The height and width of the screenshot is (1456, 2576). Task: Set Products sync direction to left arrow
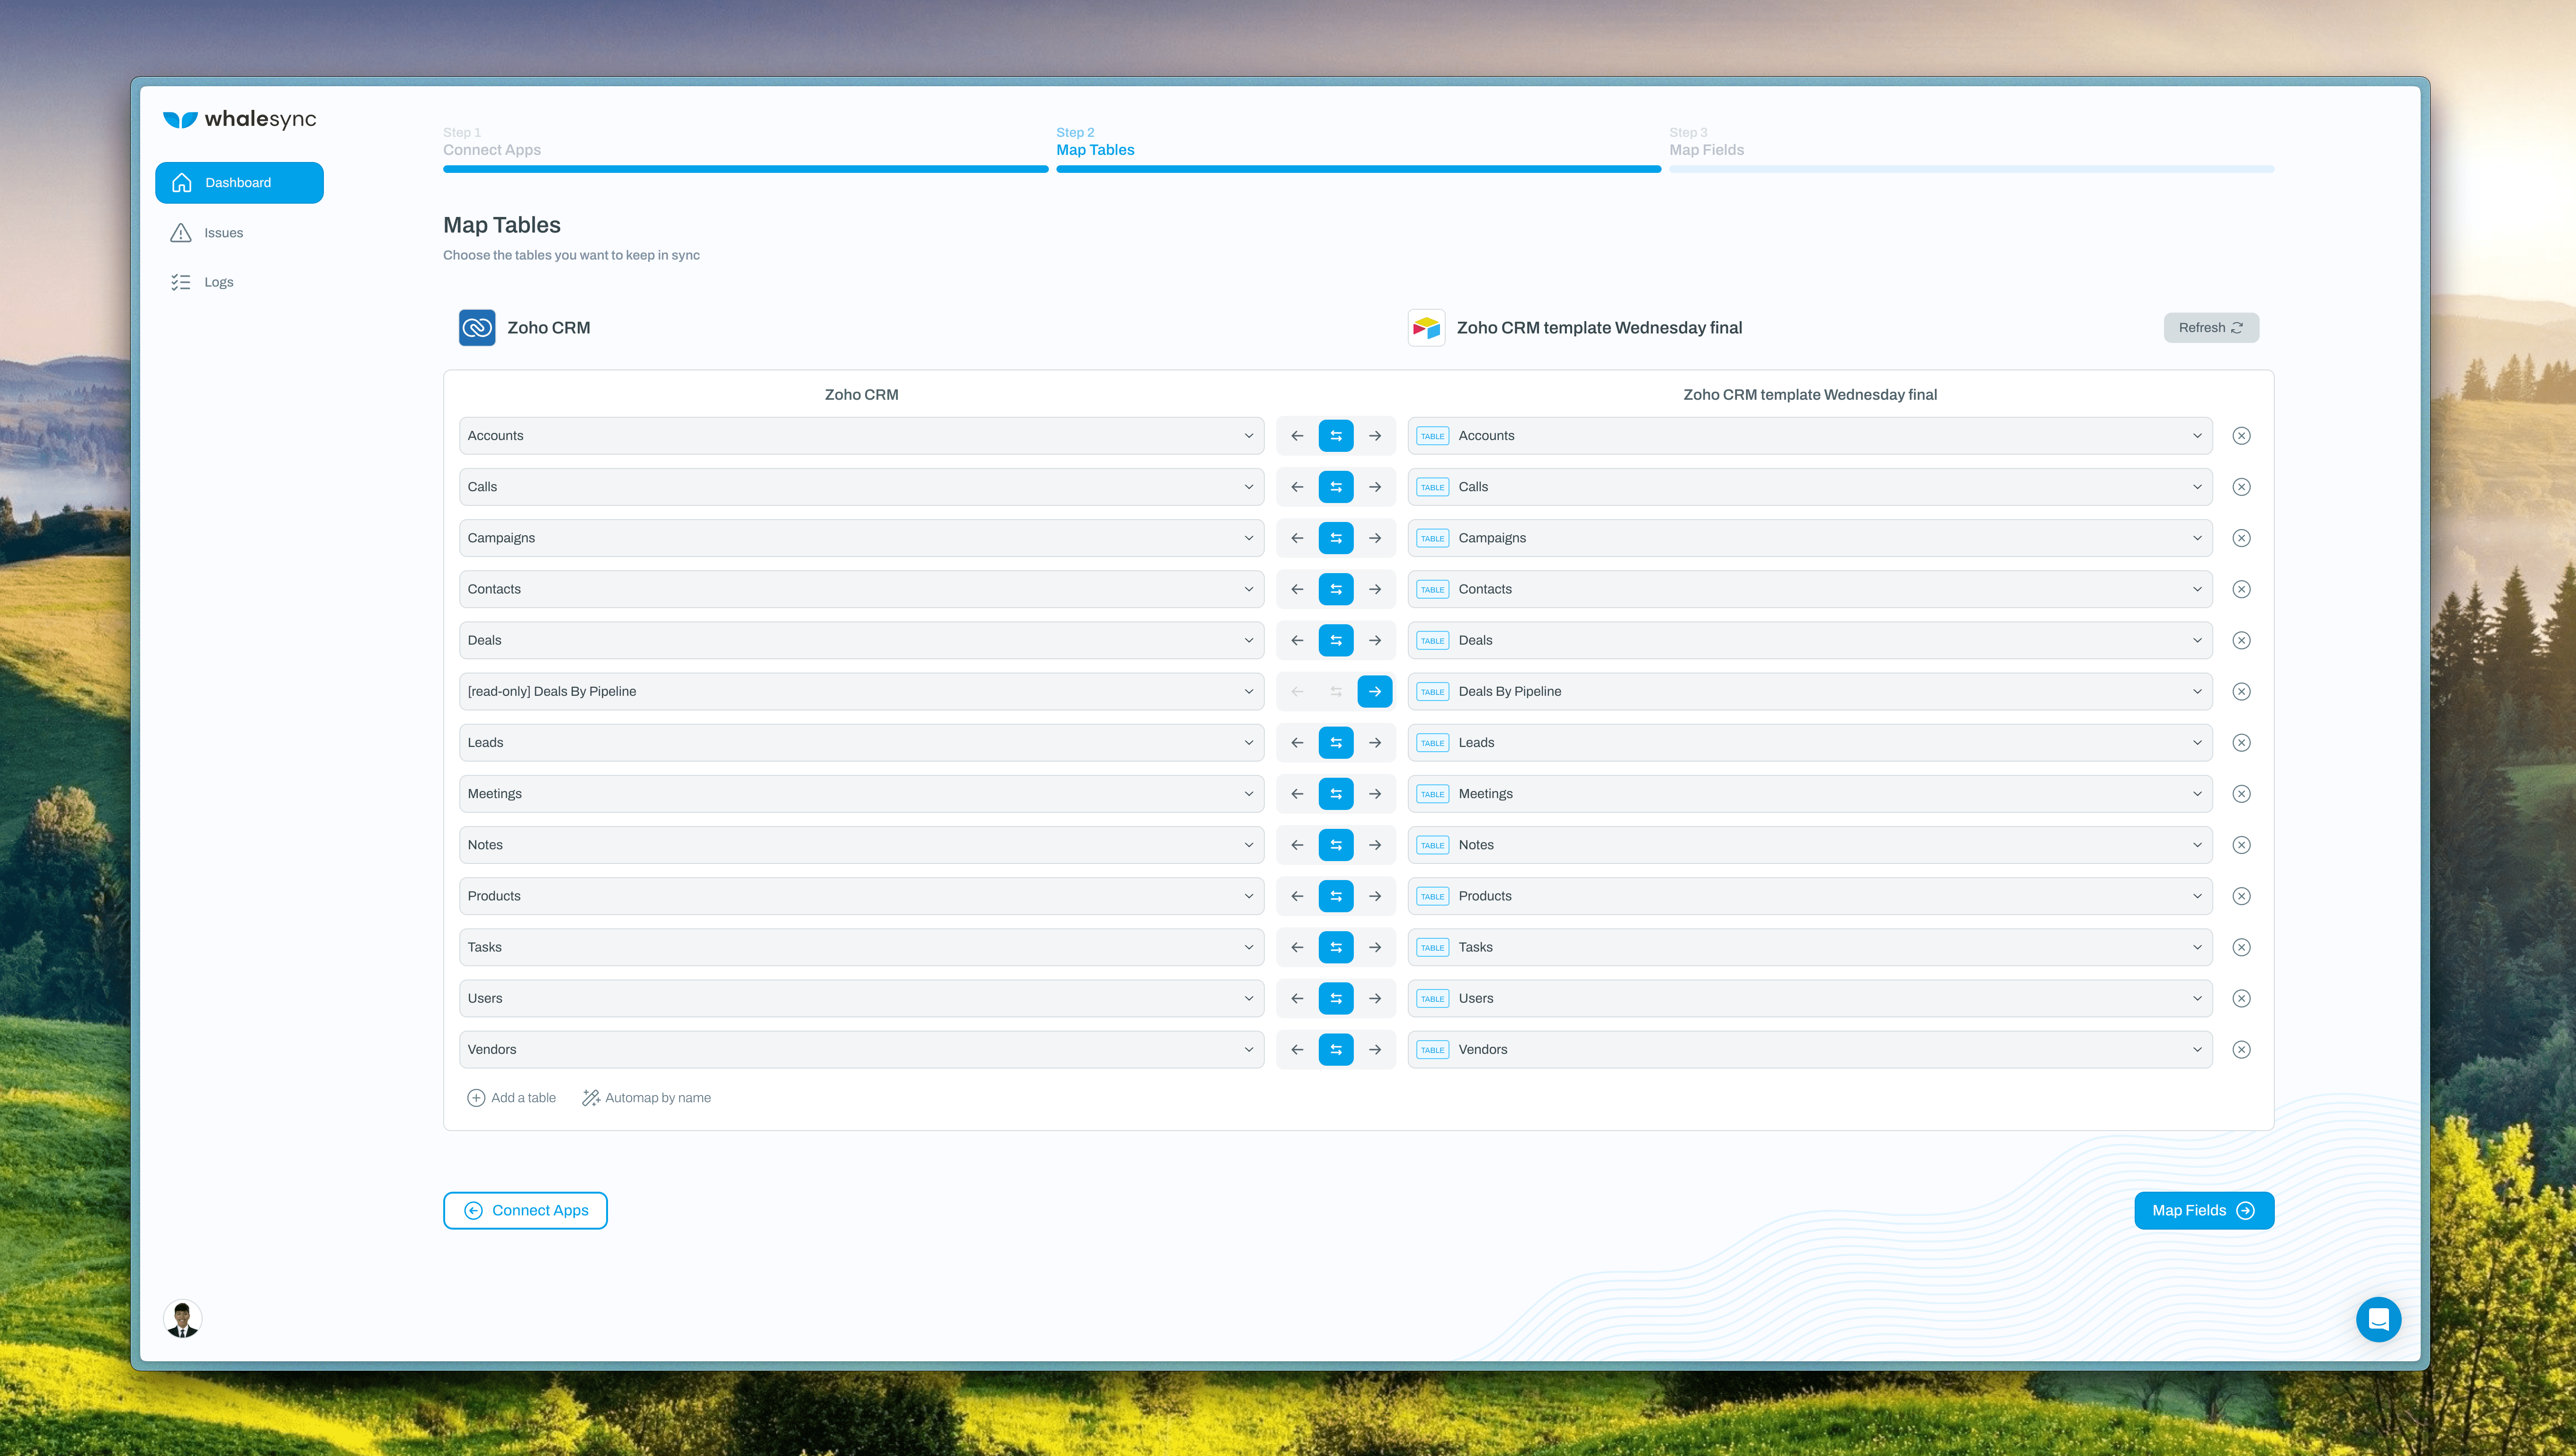click(1297, 896)
